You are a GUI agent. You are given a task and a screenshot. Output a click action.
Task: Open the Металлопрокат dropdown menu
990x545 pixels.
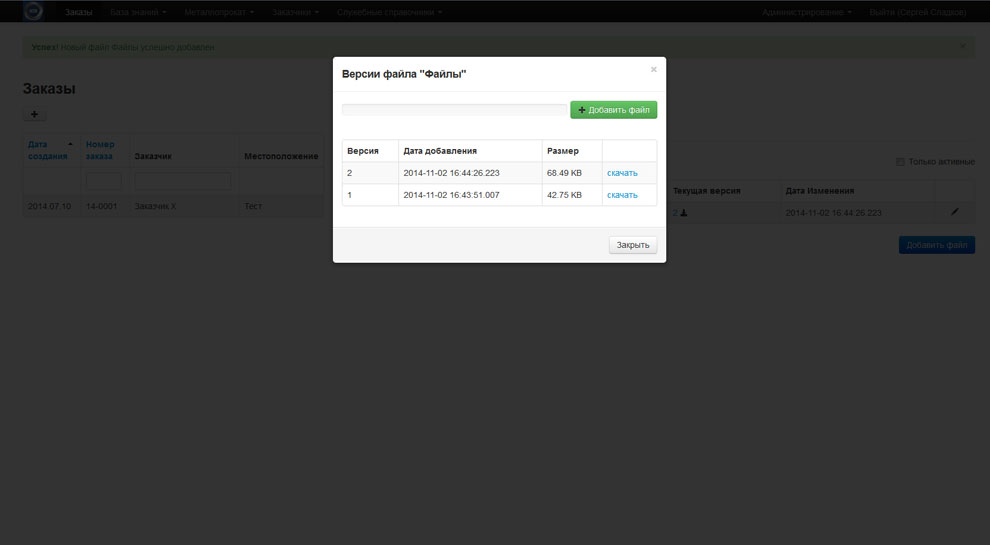click(219, 12)
